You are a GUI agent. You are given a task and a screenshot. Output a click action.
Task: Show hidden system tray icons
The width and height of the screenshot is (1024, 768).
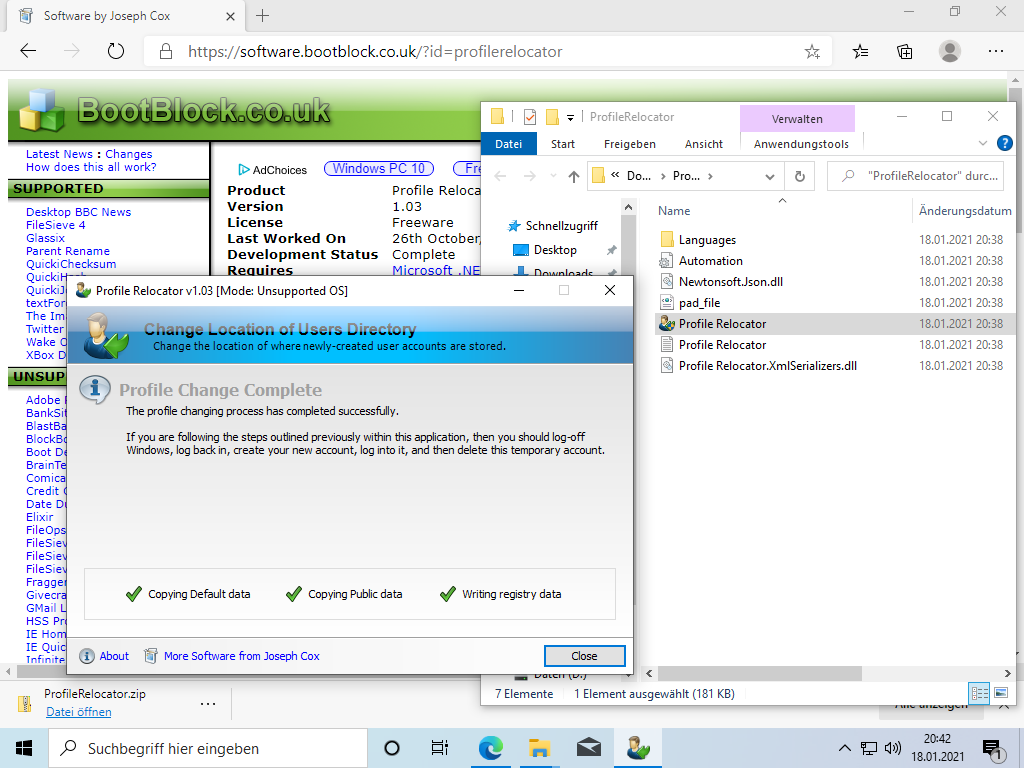844,748
